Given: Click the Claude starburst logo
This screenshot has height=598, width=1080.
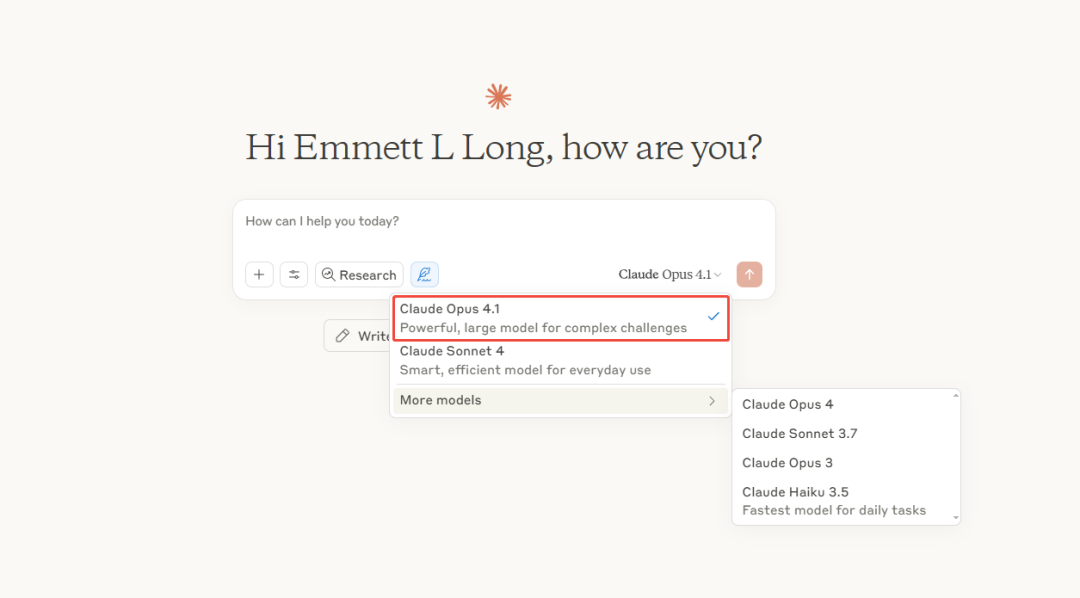Looking at the screenshot, I should point(498,96).
